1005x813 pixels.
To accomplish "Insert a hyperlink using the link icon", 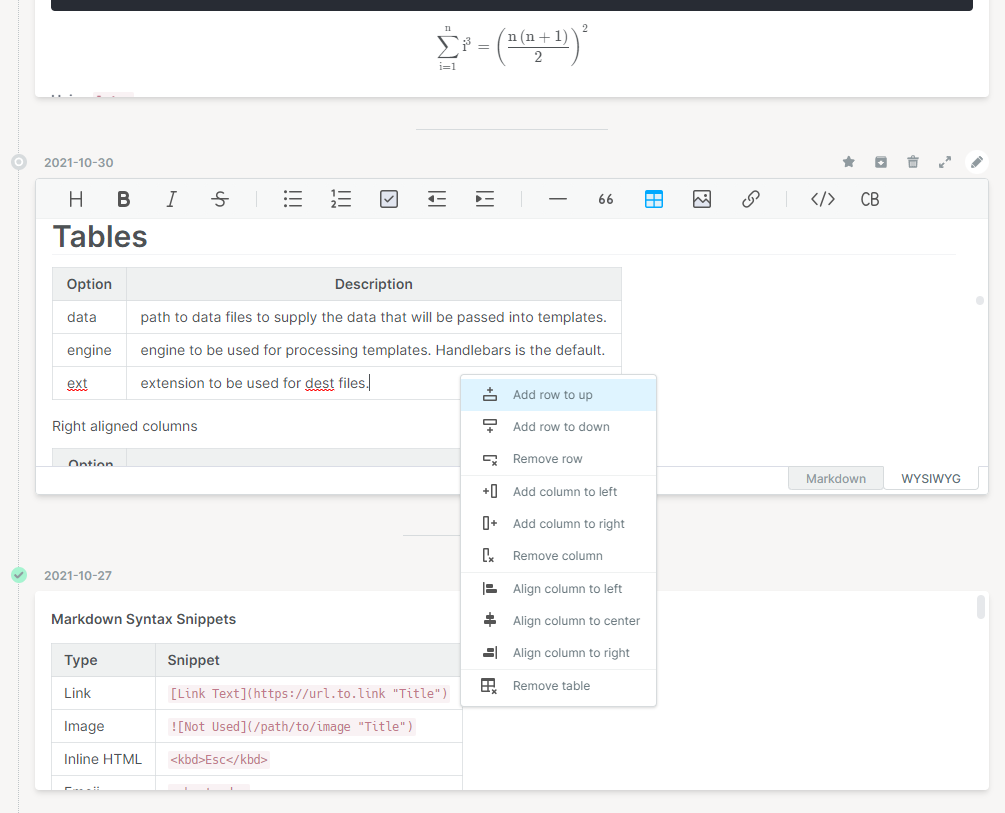I will click(751, 199).
